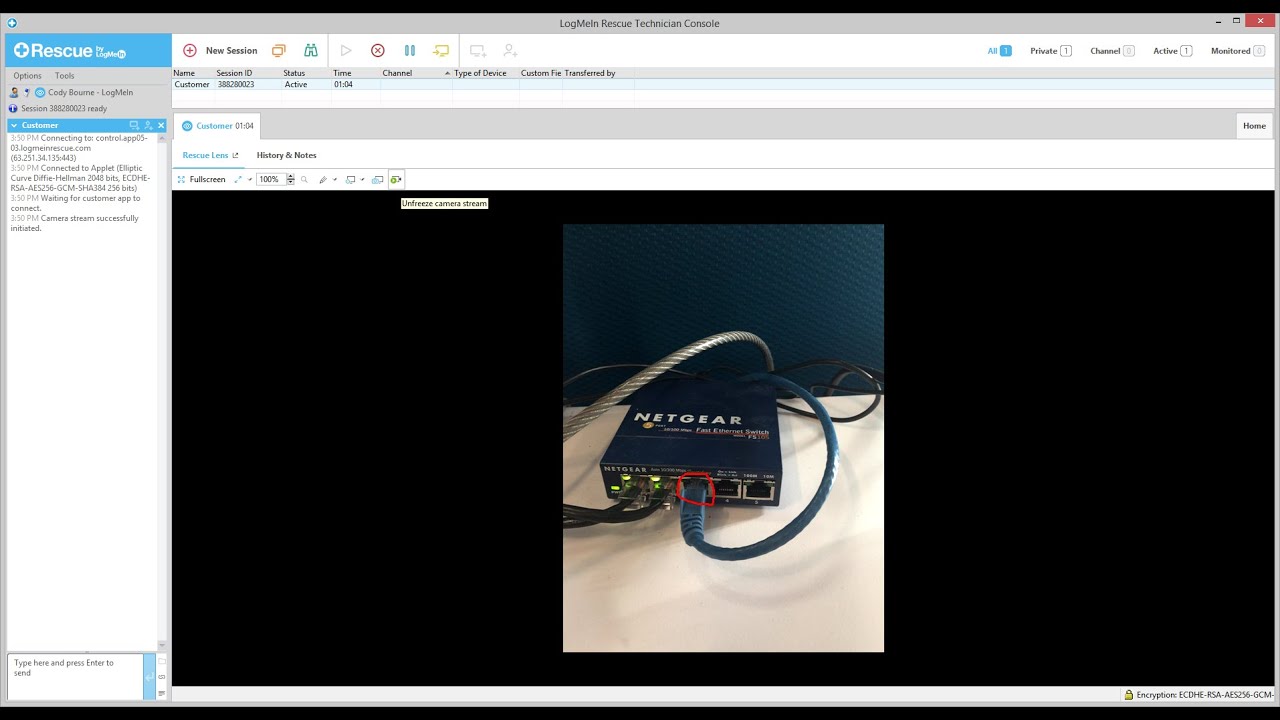The width and height of the screenshot is (1280, 720).
Task: Click chat log scrollbar down arrow
Action: pos(162,646)
